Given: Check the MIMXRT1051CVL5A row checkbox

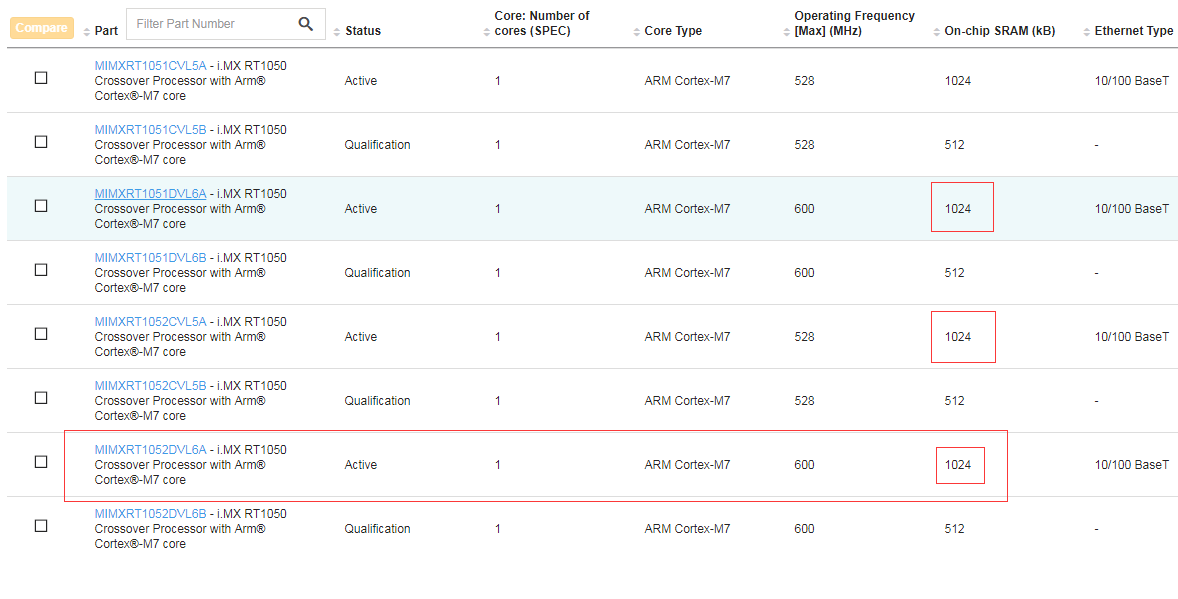Looking at the screenshot, I should [x=41, y=78].
